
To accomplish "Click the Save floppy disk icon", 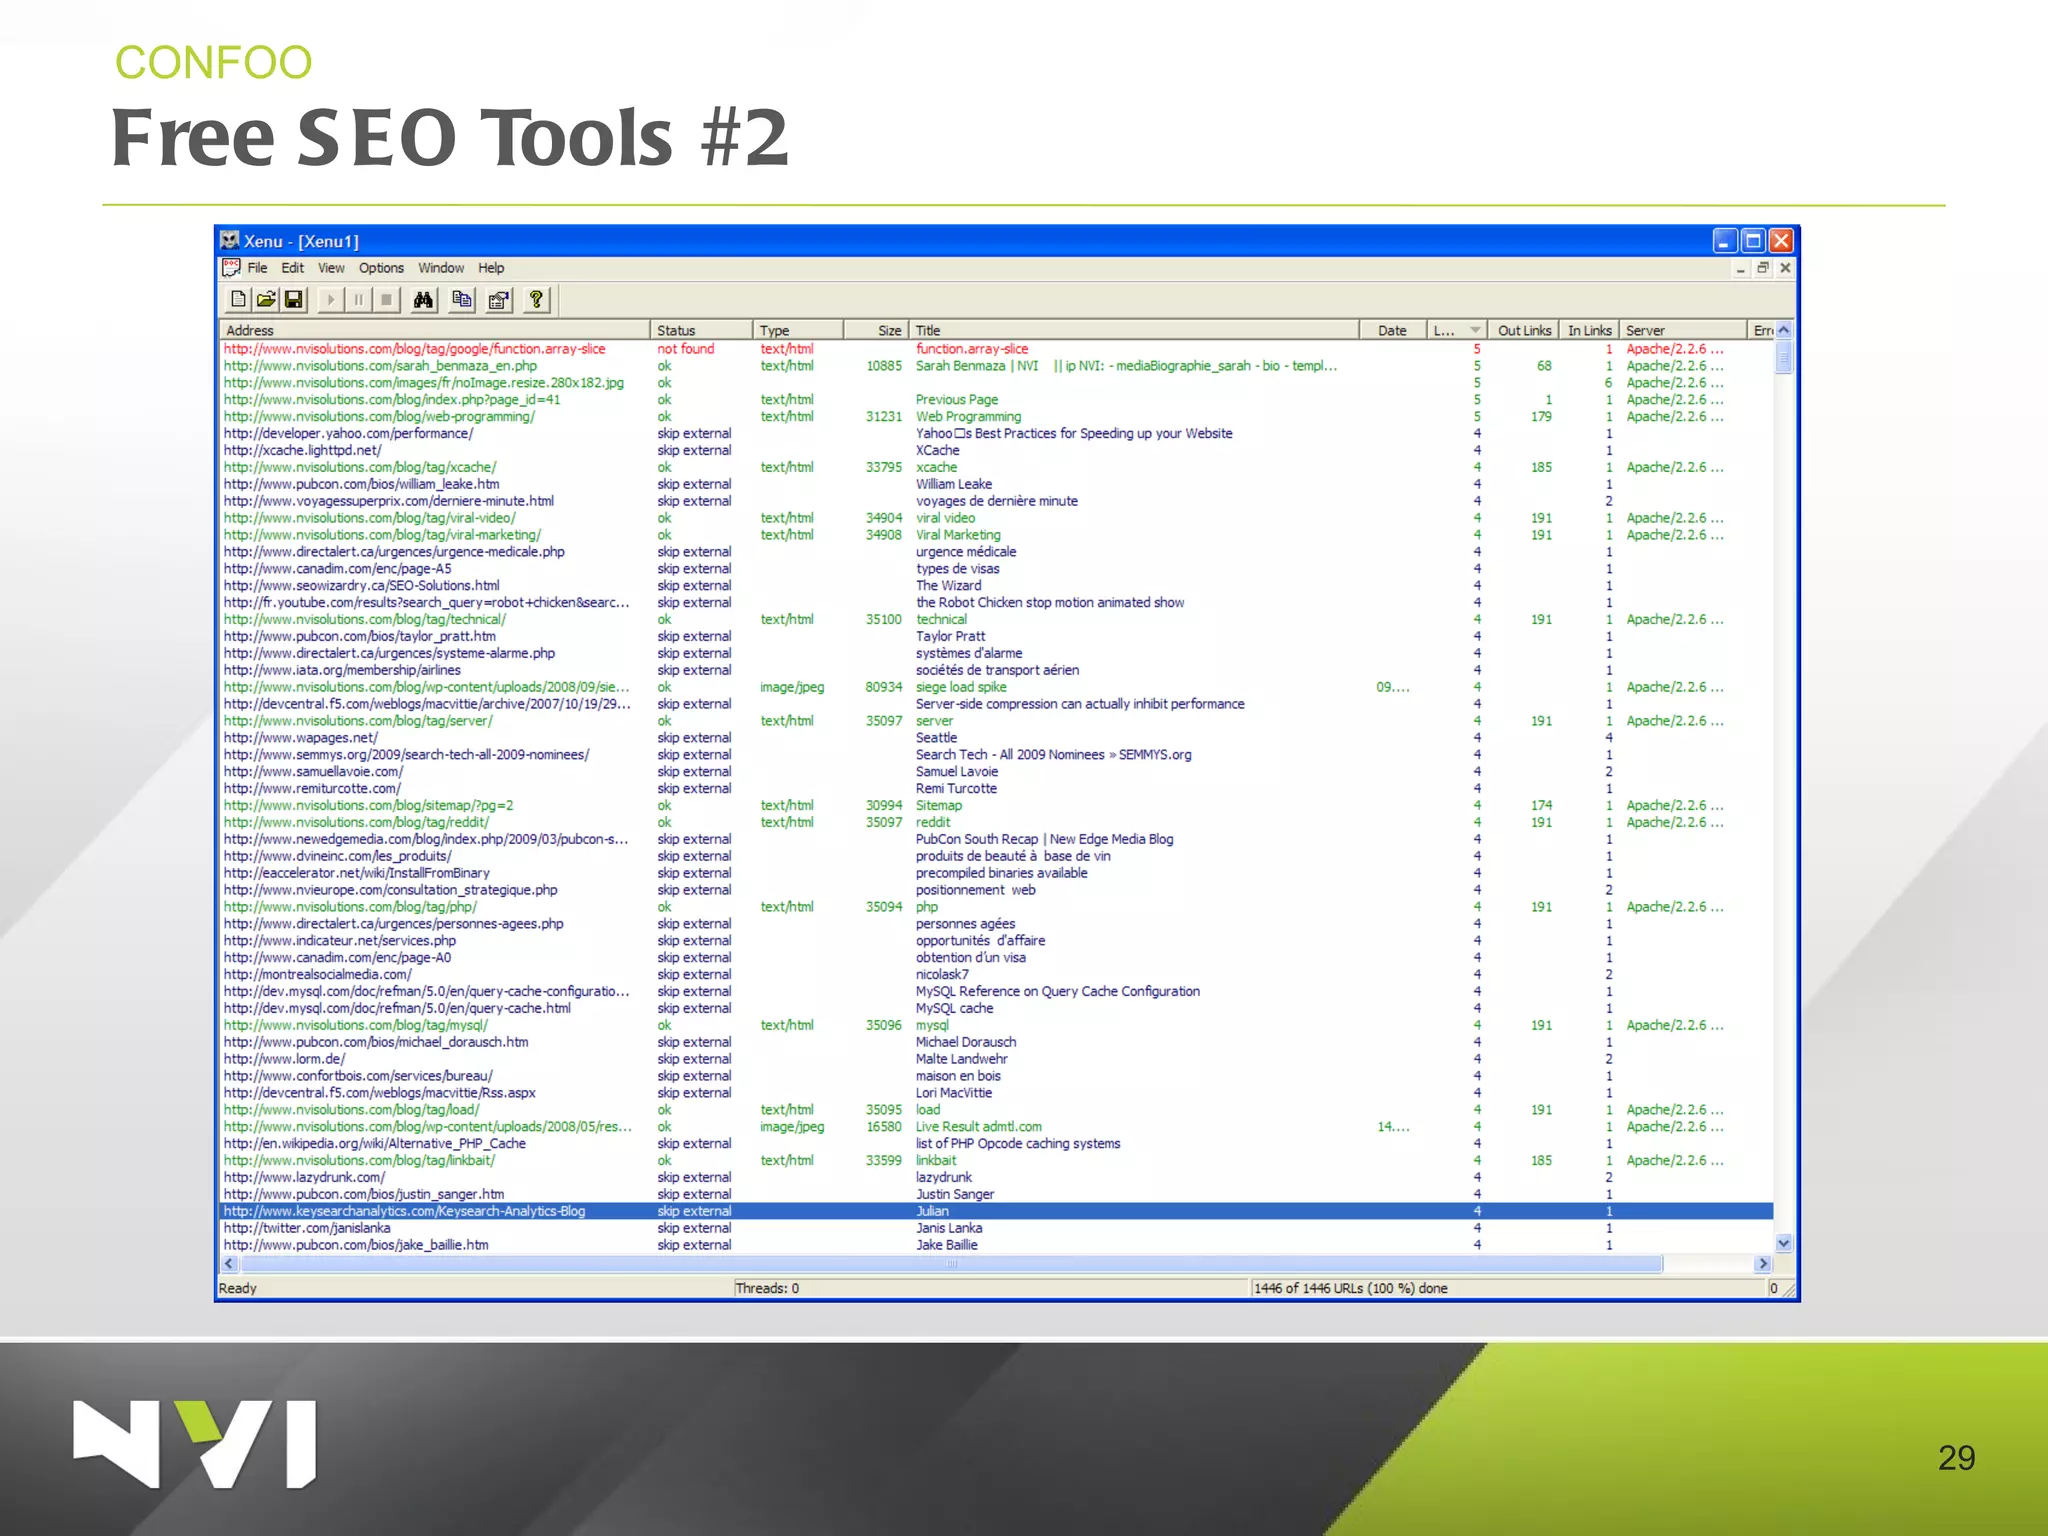I will pyautogui.click(x=294, y=299).
